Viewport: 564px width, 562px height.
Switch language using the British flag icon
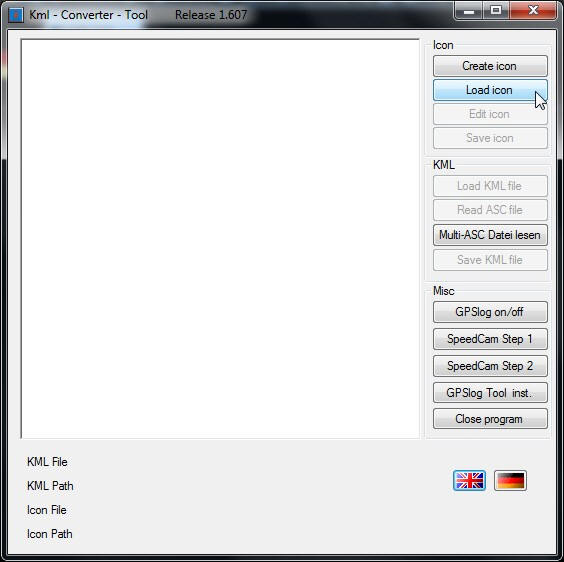[x=469, y=480]
